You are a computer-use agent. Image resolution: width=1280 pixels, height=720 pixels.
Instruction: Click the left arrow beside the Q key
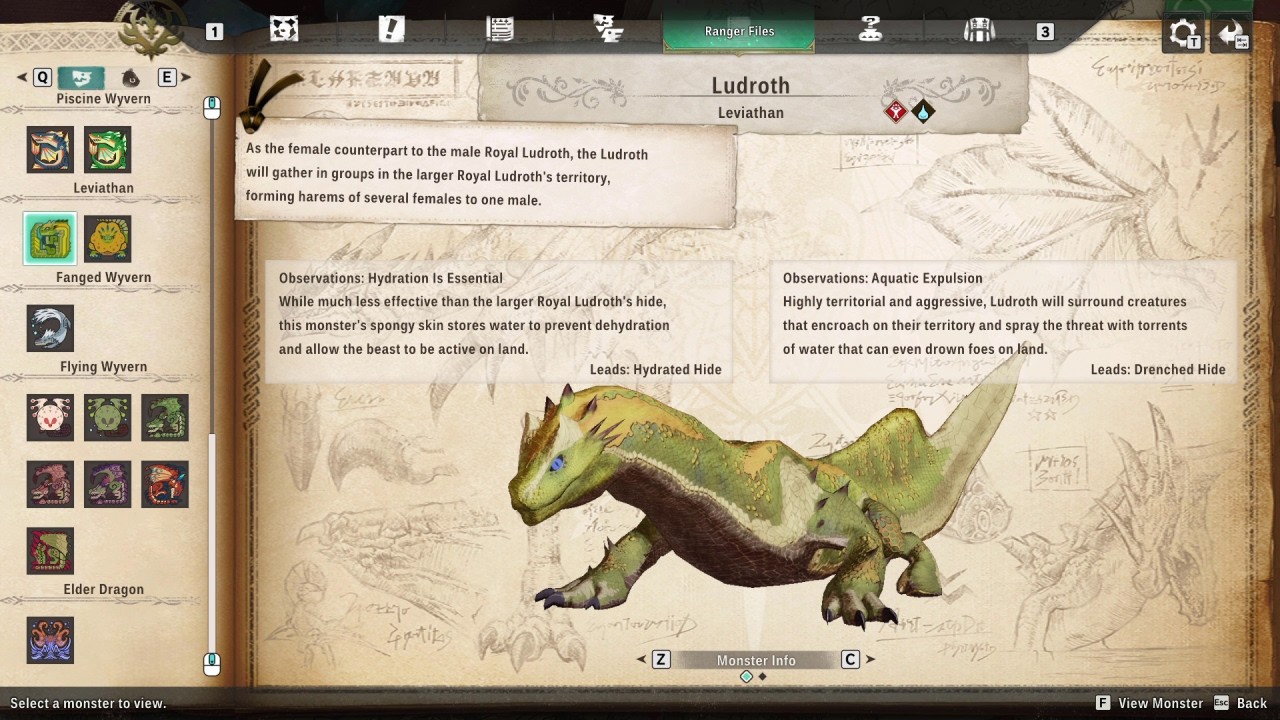pyautogui.click(x=22, y=77)
